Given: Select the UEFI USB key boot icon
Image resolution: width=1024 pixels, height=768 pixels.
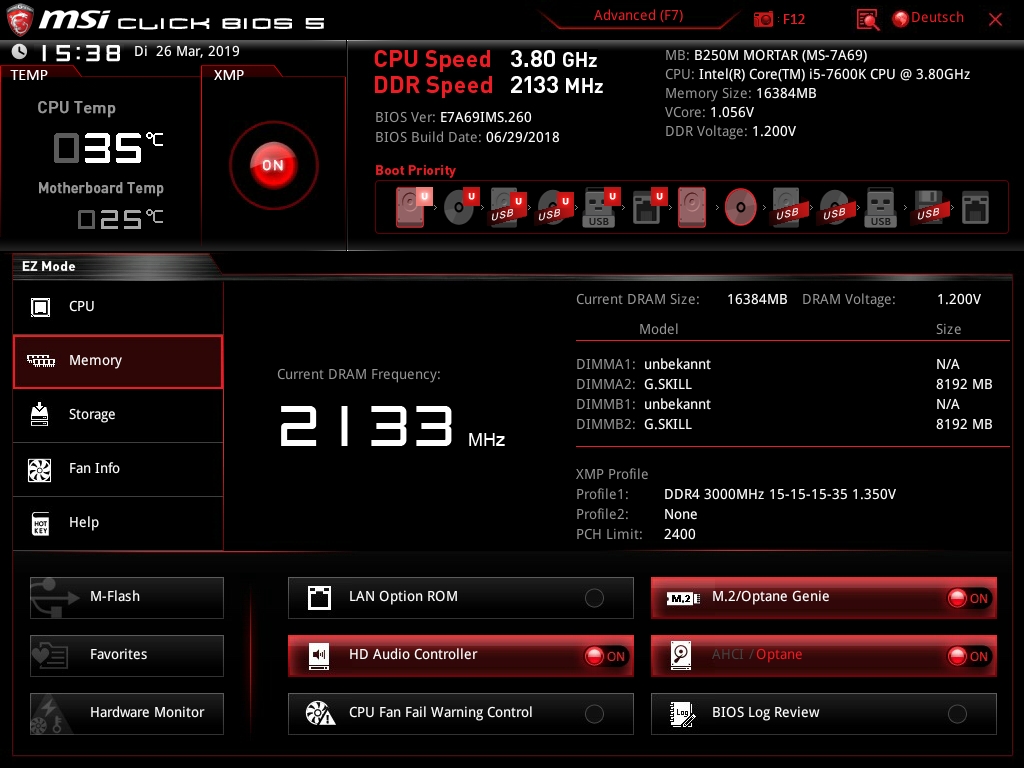Looking at the screenshot, I should [x=600, y=208].
